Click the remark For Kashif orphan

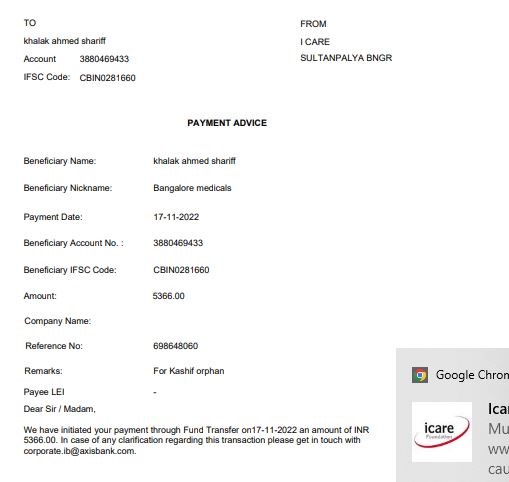point(189,371)
